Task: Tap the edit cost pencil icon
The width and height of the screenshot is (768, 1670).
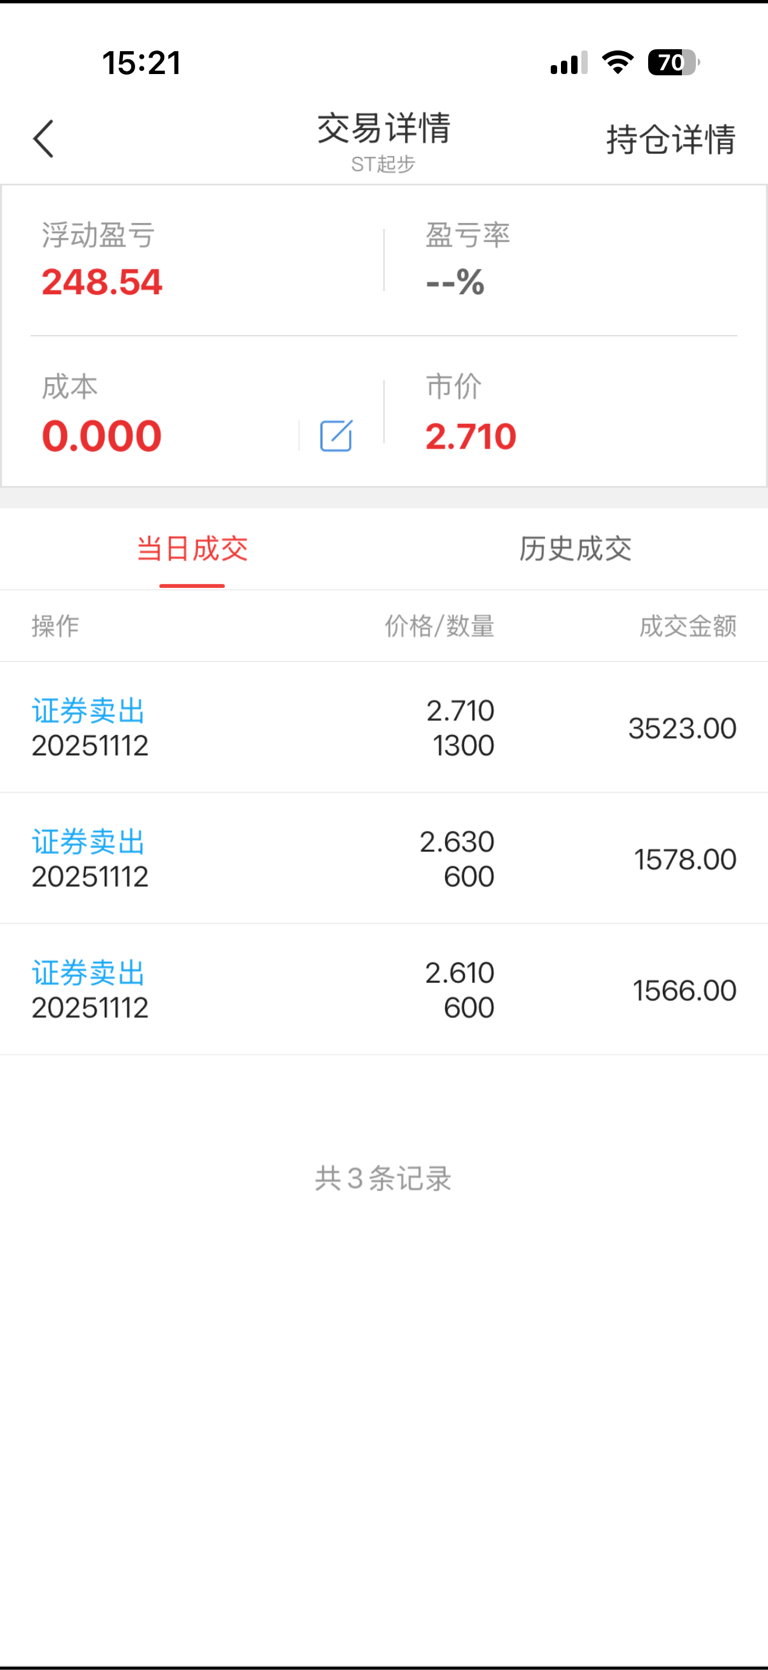Action: tap(336, 436)
